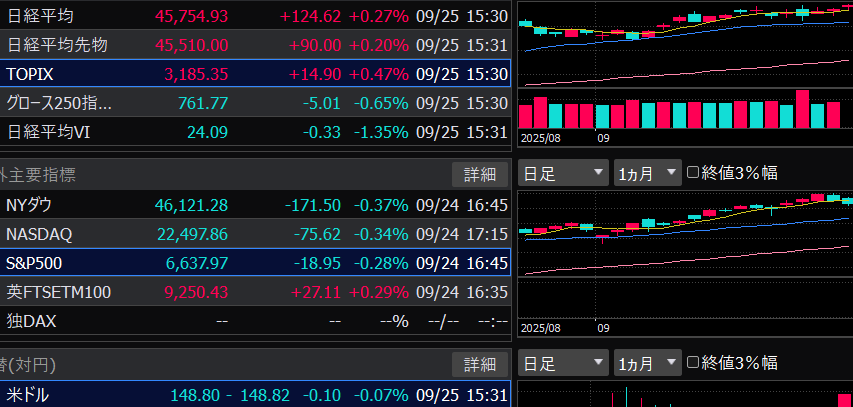This screenshot has height=407, width=853.
Task: Click the tallest red volume bar in top chart
Action: (x=801, y=109)
